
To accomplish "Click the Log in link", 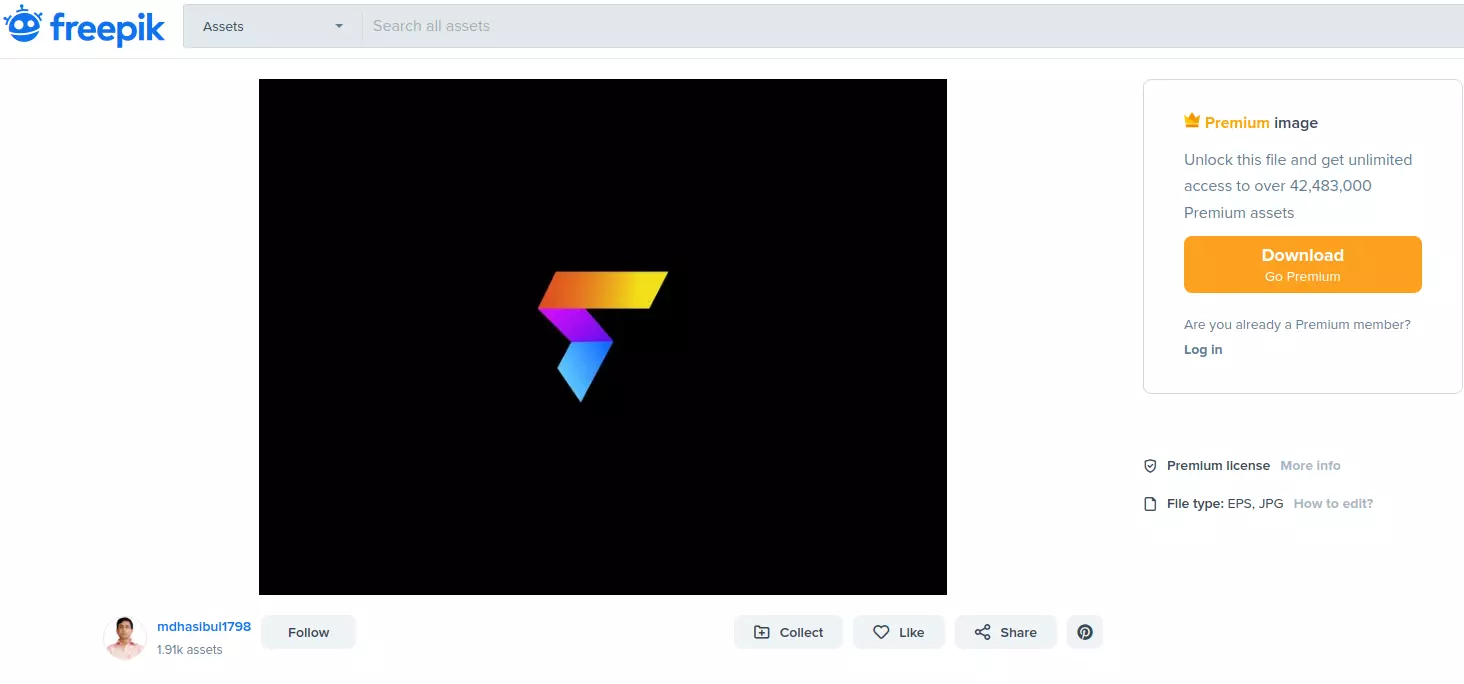I will tap(1202, 349).
